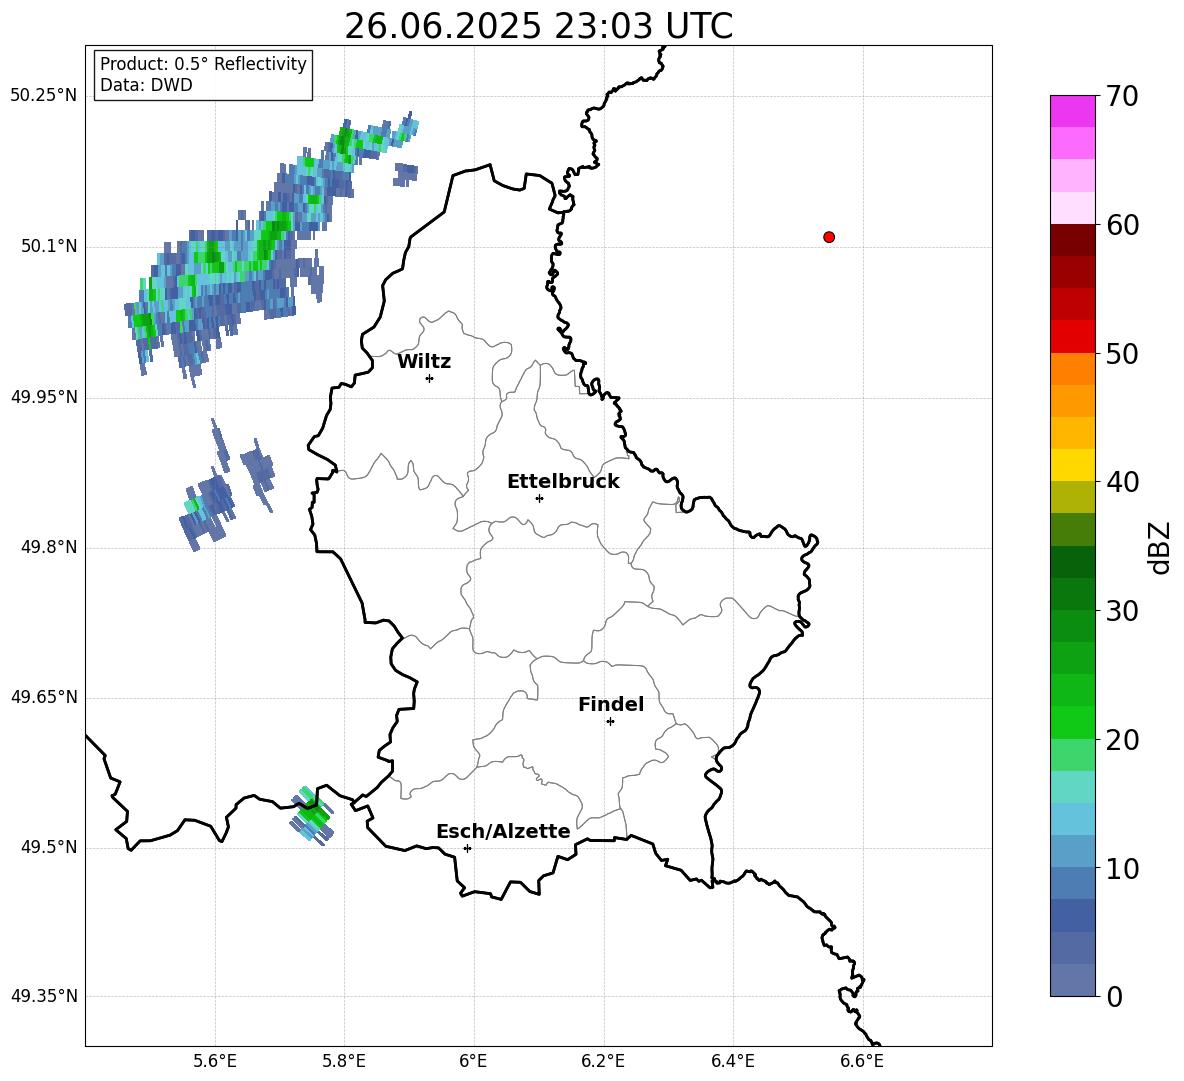Screen dimensions: 1184x1081
Task: Click the 49.8°N latitude label
Action: 49,547
